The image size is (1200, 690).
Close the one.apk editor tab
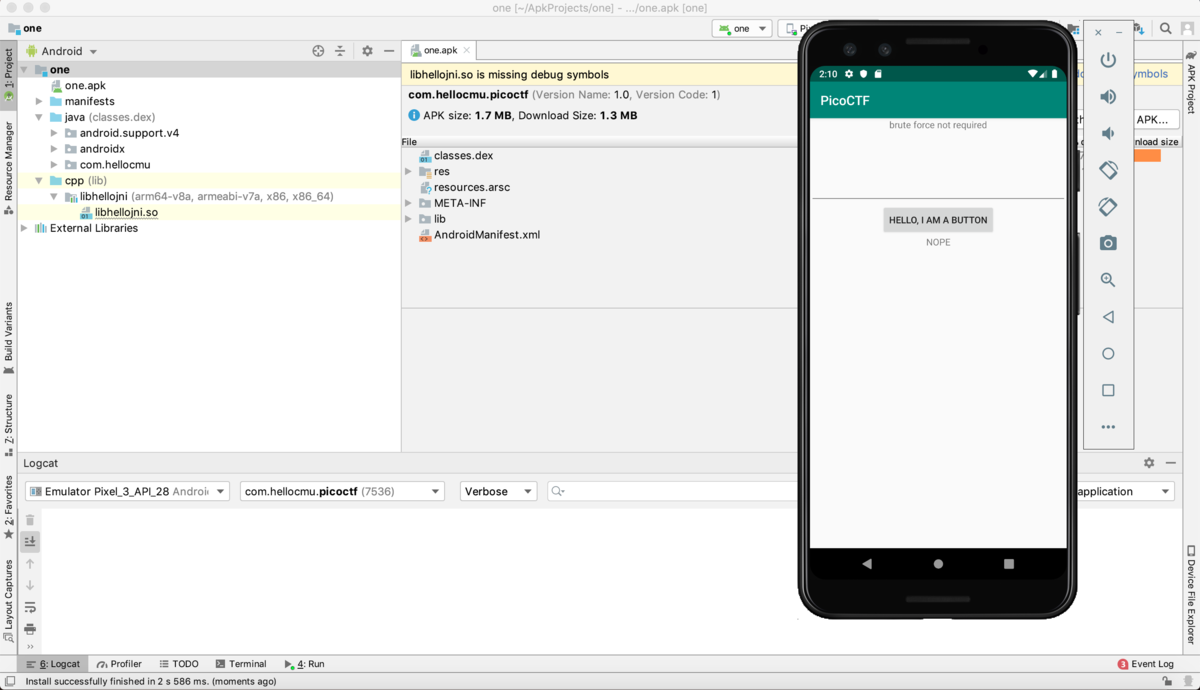pos(467,50)
